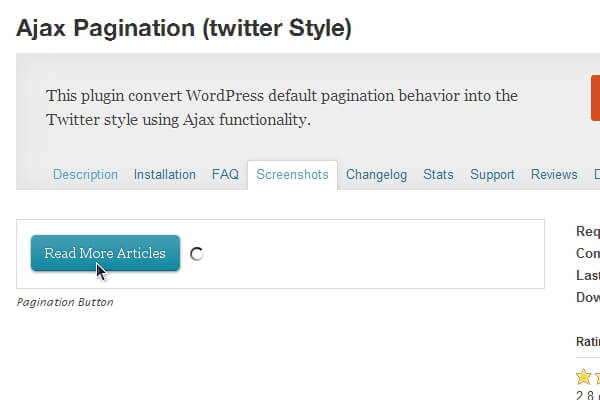Open the FAQ tab
Screen dimensions: 600x400
[x=225, y=174]
